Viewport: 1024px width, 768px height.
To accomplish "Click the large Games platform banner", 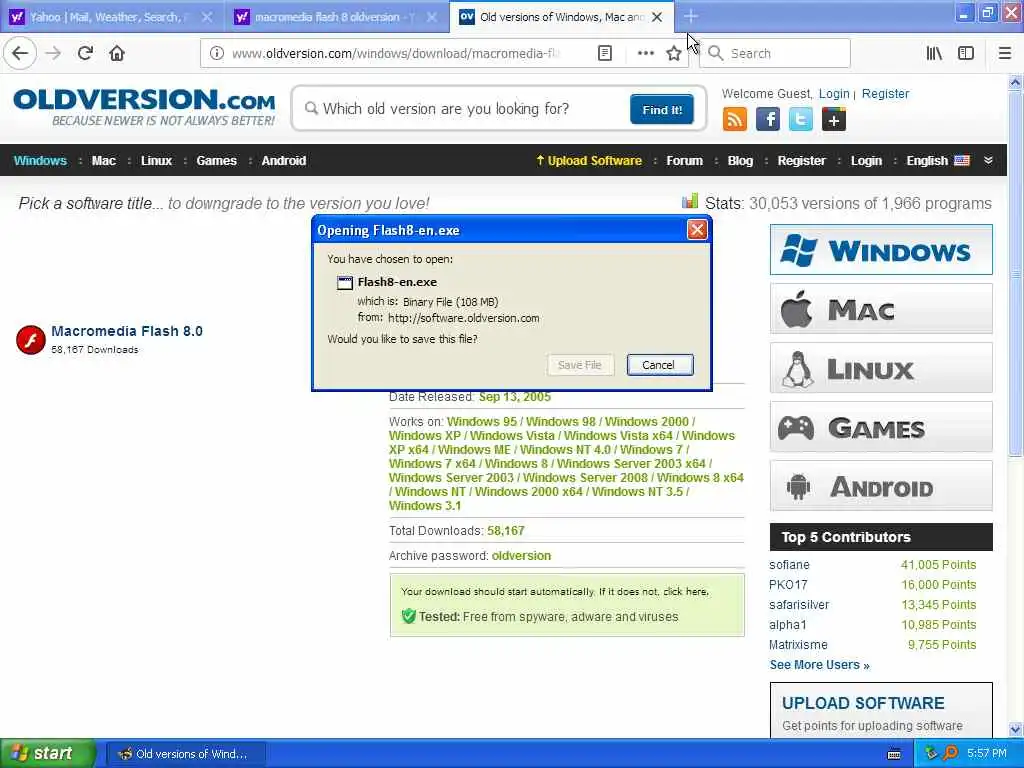I will (881, 427).
